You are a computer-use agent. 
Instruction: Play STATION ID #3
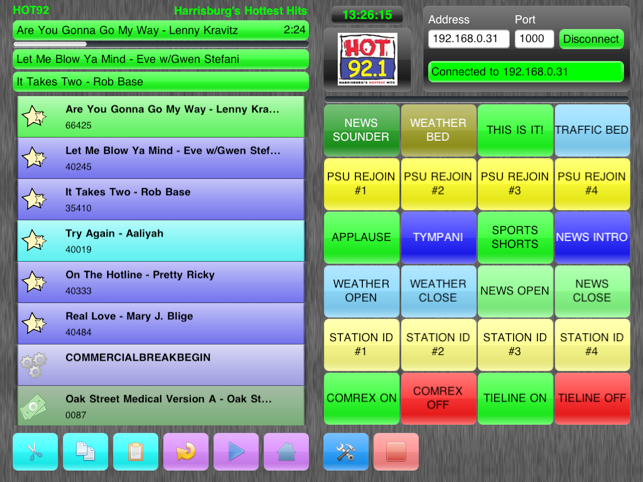pyautogui.click(x=515, y=345)
